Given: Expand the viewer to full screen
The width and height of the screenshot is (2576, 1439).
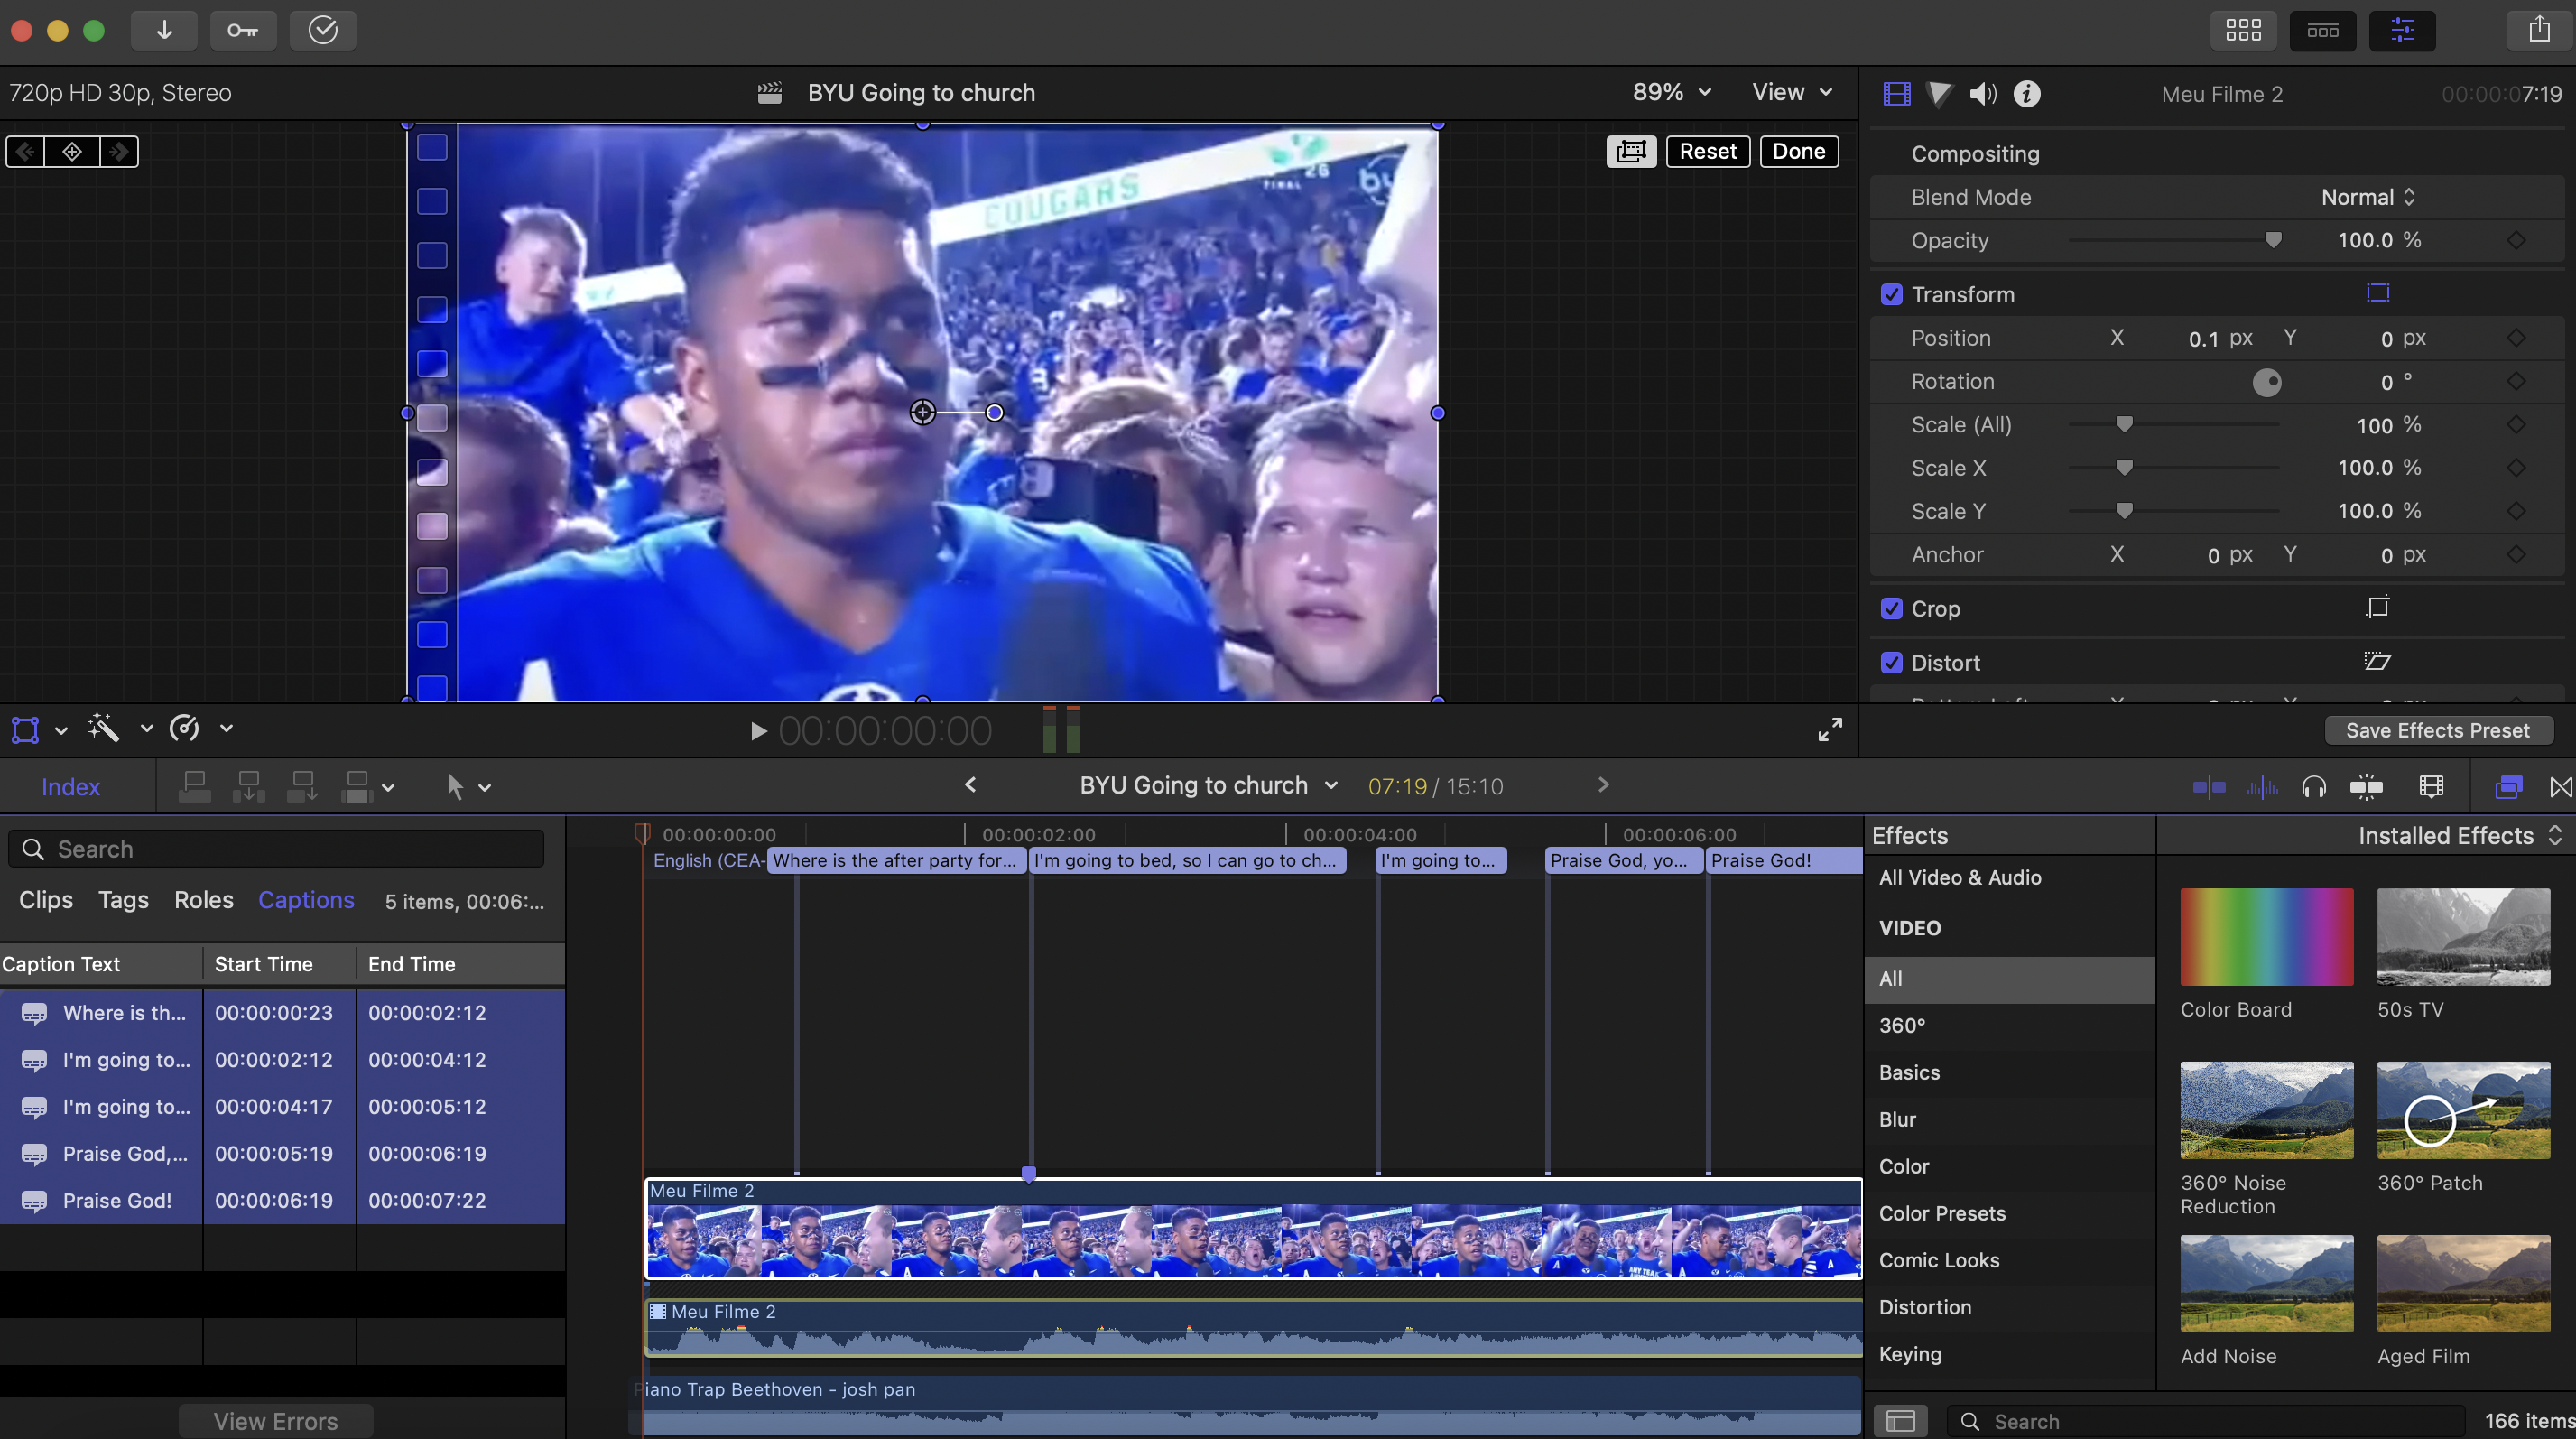Looking at the screenshot, I should (x=1829, y=730).
